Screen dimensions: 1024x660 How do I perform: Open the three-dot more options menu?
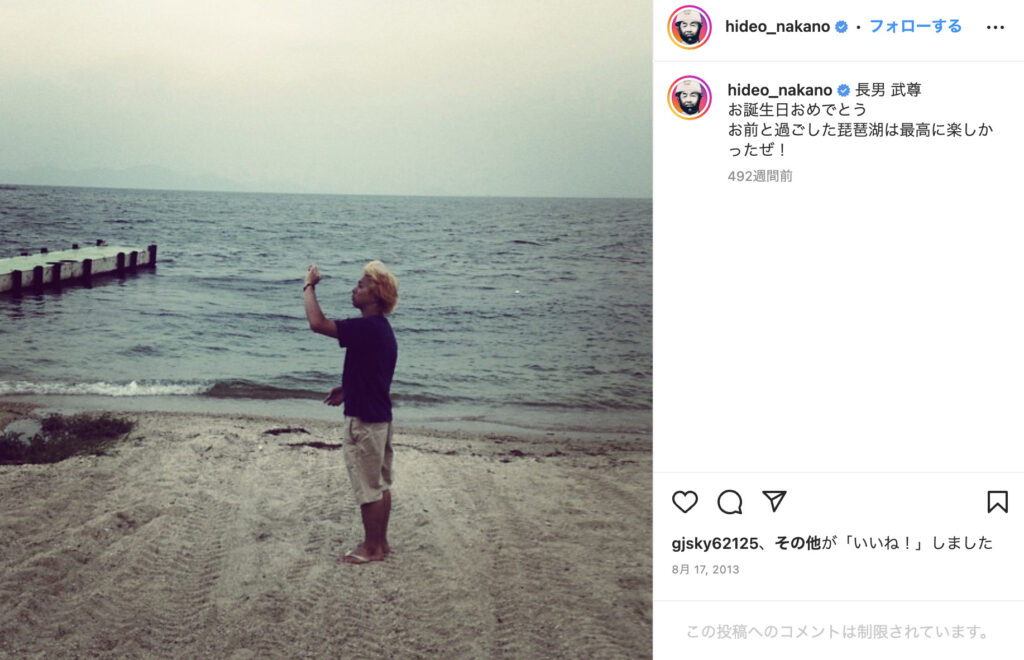click(995, 27)
